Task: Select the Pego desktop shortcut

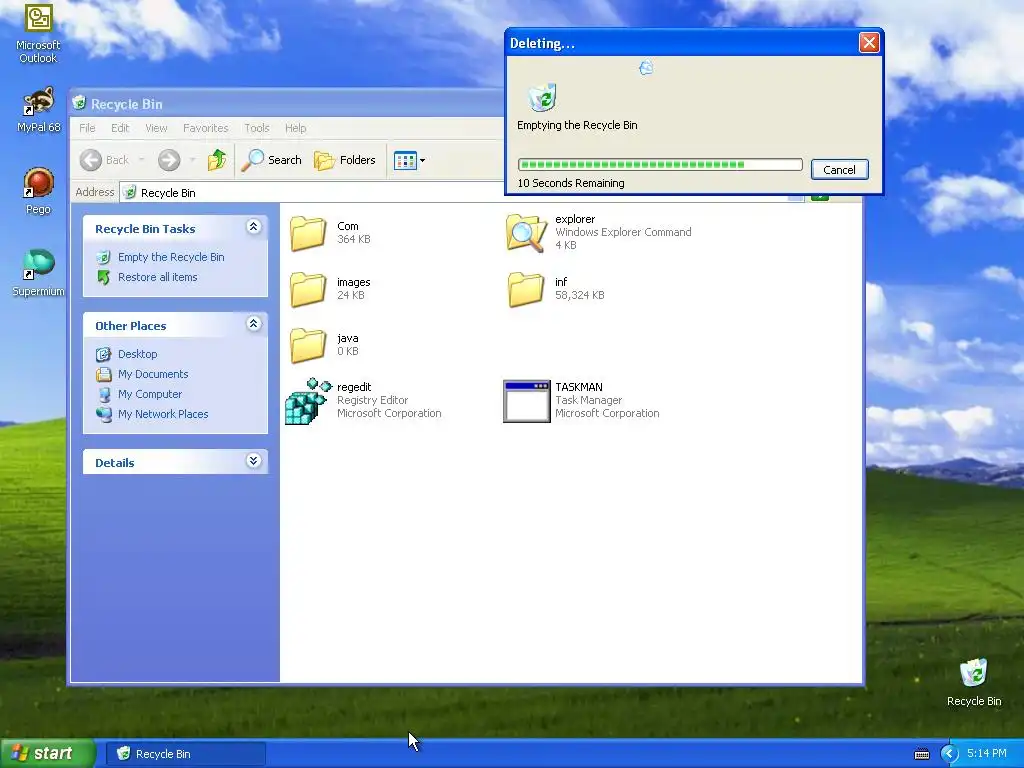Action: tap(38, 191)
